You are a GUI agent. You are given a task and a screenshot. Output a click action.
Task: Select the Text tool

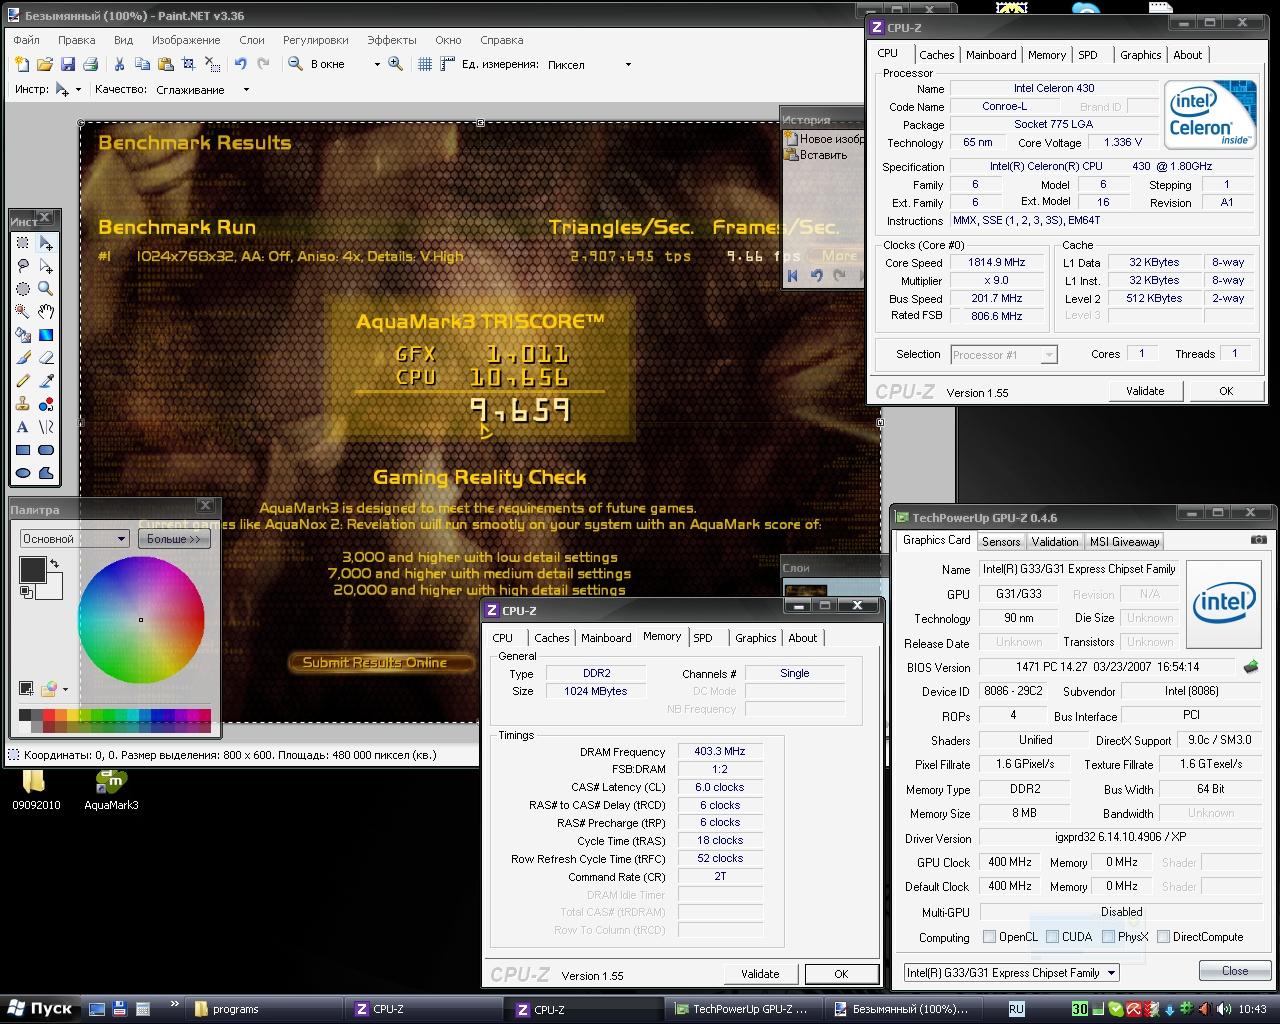[x=23, y=427]
